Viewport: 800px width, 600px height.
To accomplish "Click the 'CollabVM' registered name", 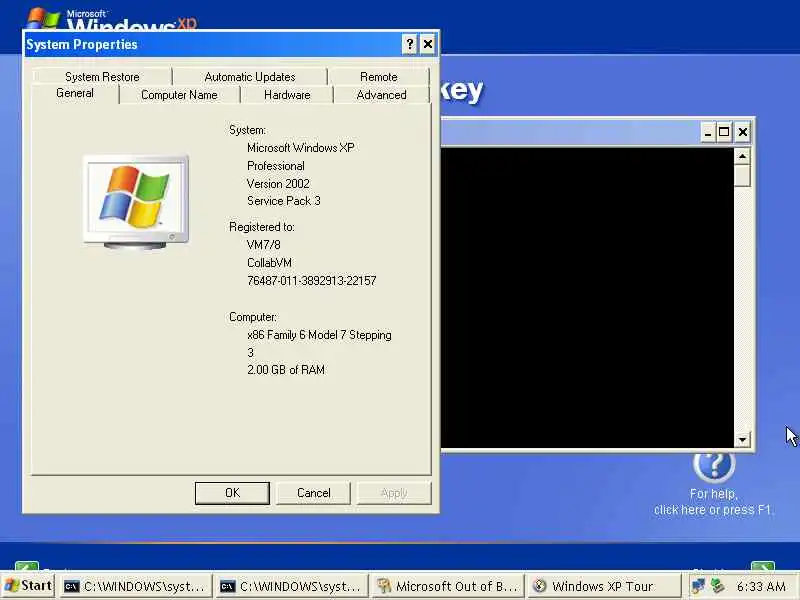I will 269,263.
